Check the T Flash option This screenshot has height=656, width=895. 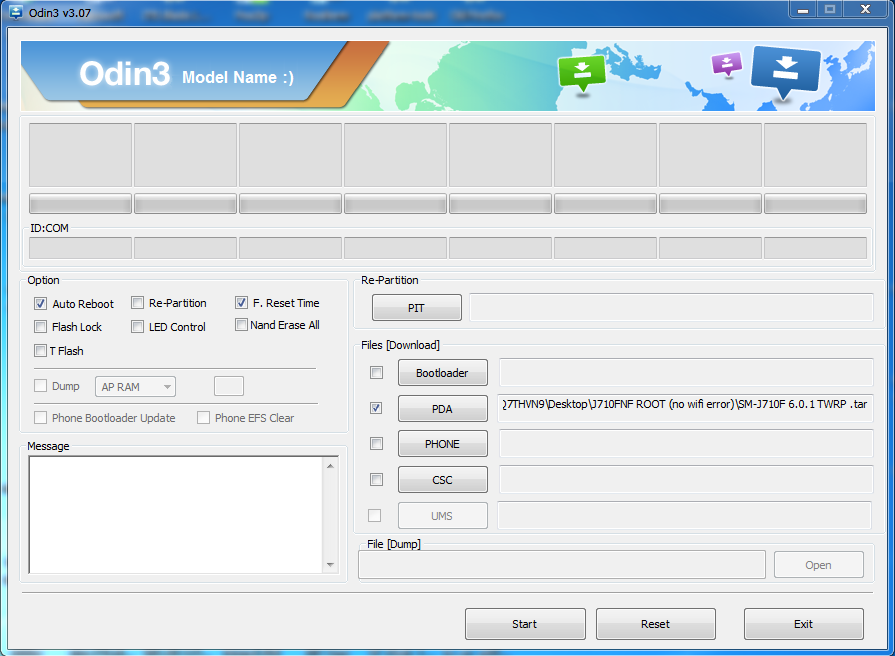tap(40, 351)
